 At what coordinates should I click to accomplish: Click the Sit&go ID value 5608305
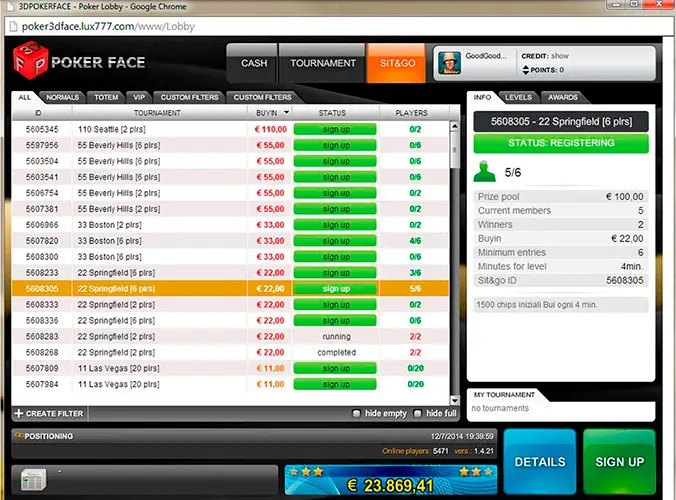(625, 280)
